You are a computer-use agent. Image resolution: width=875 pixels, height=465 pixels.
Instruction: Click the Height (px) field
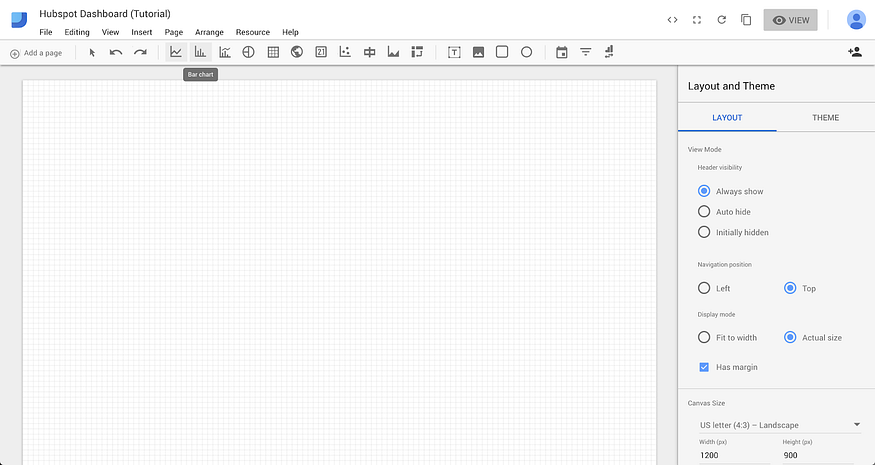tap(818, 455)
